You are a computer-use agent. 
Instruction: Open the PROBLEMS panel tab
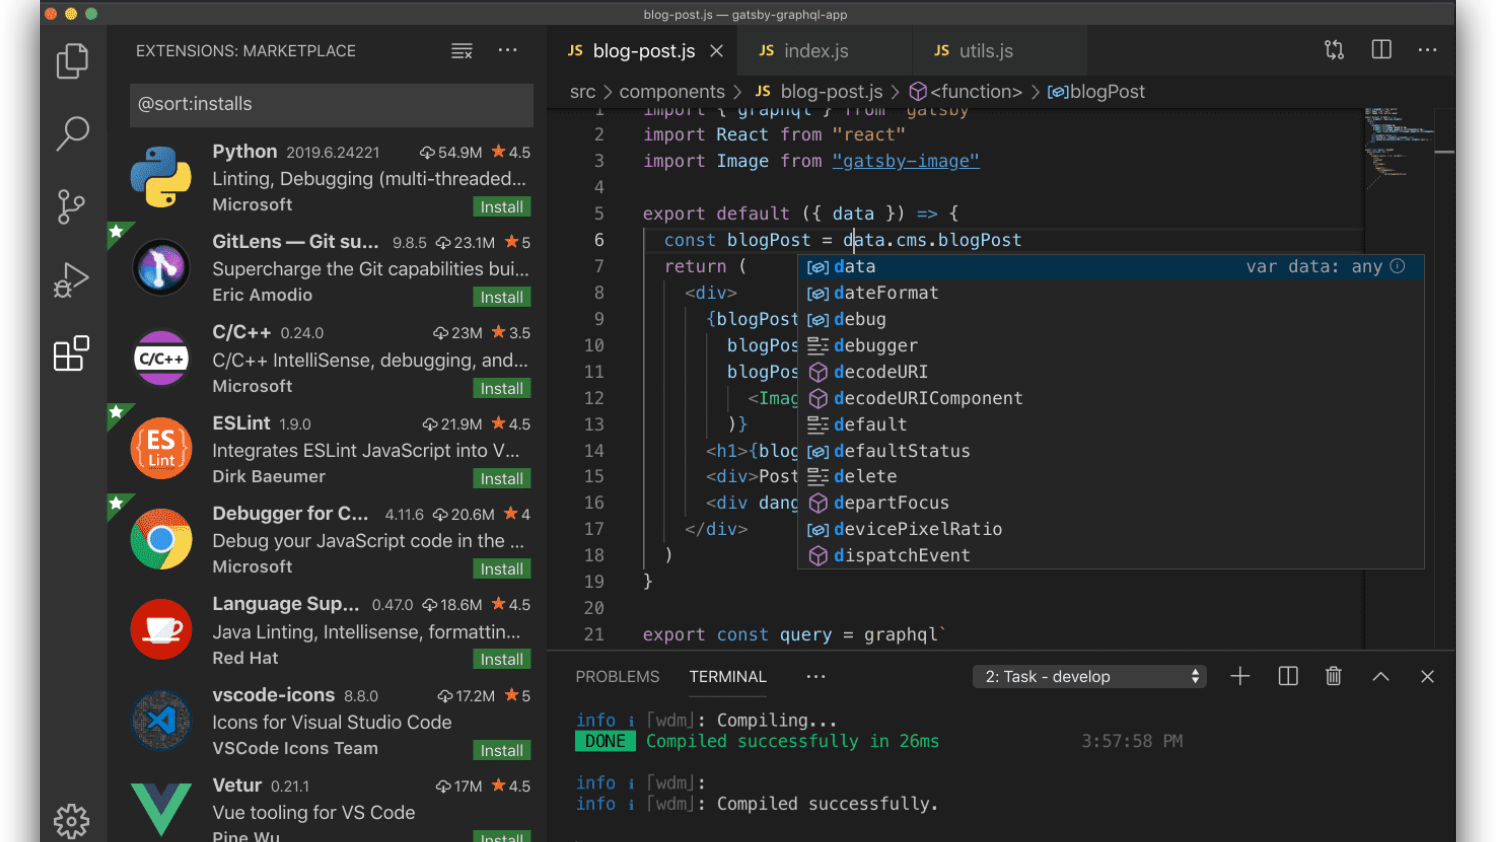point(617,677)
